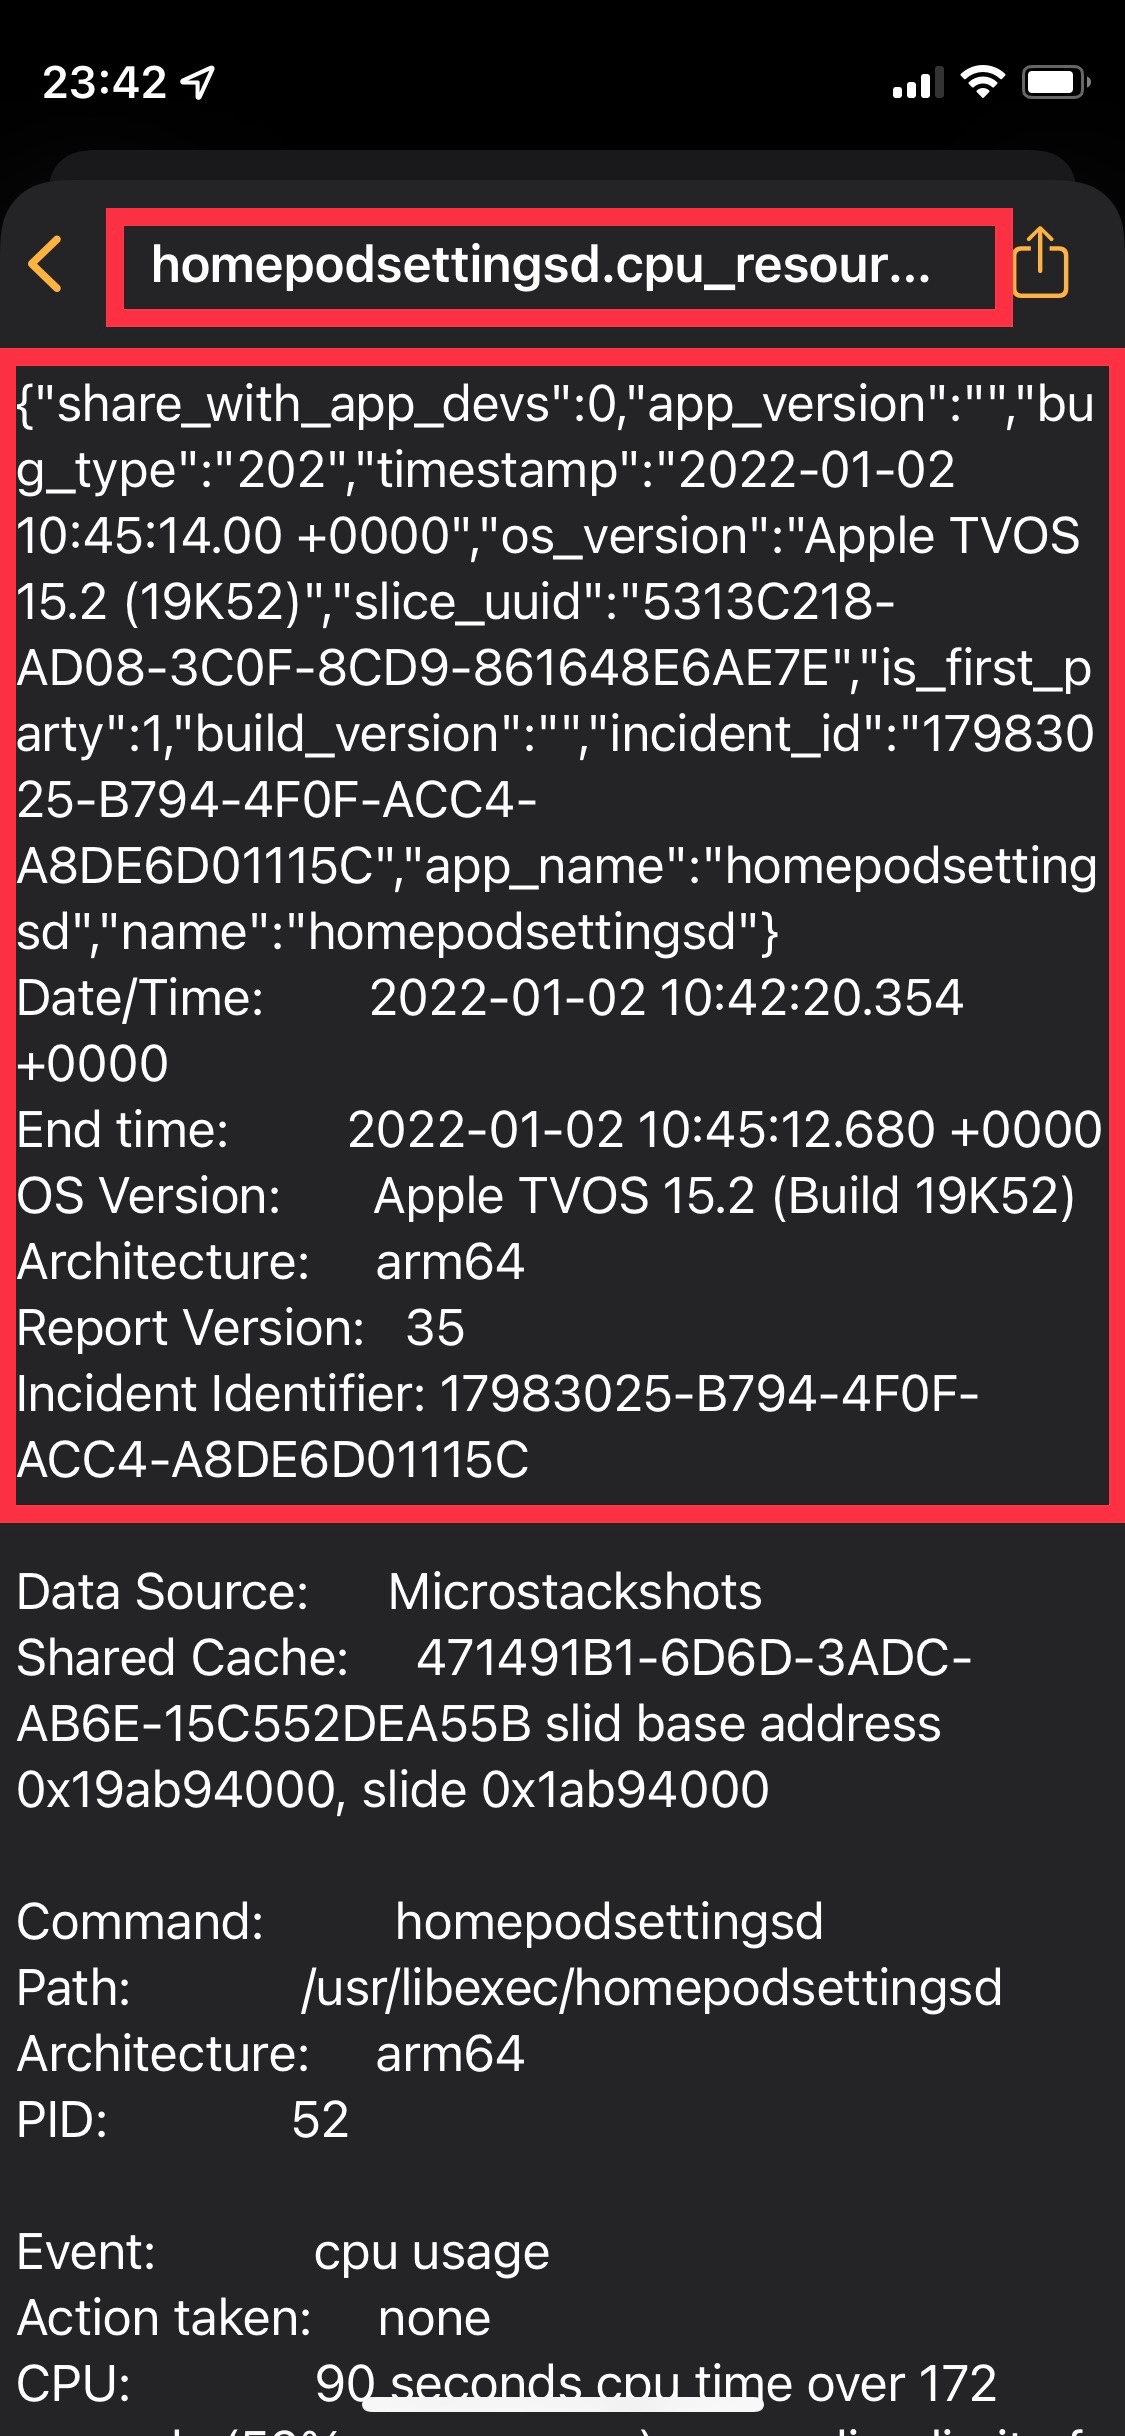Tap the /usr/libexec/homepodsettingsd path
The height and width of the screenshot is (2436, 1125).
coord(651,1988)
